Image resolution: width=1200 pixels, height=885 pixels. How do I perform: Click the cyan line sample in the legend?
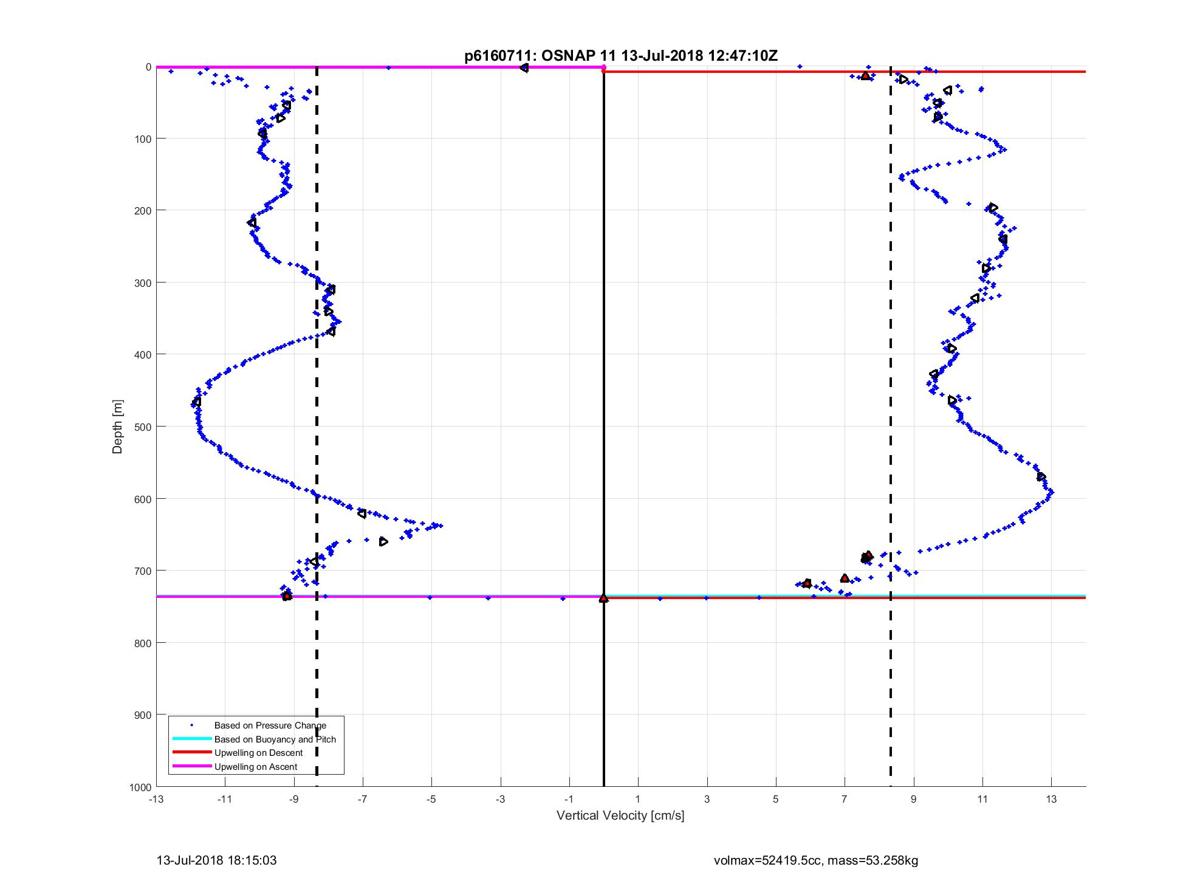point(191,739)
